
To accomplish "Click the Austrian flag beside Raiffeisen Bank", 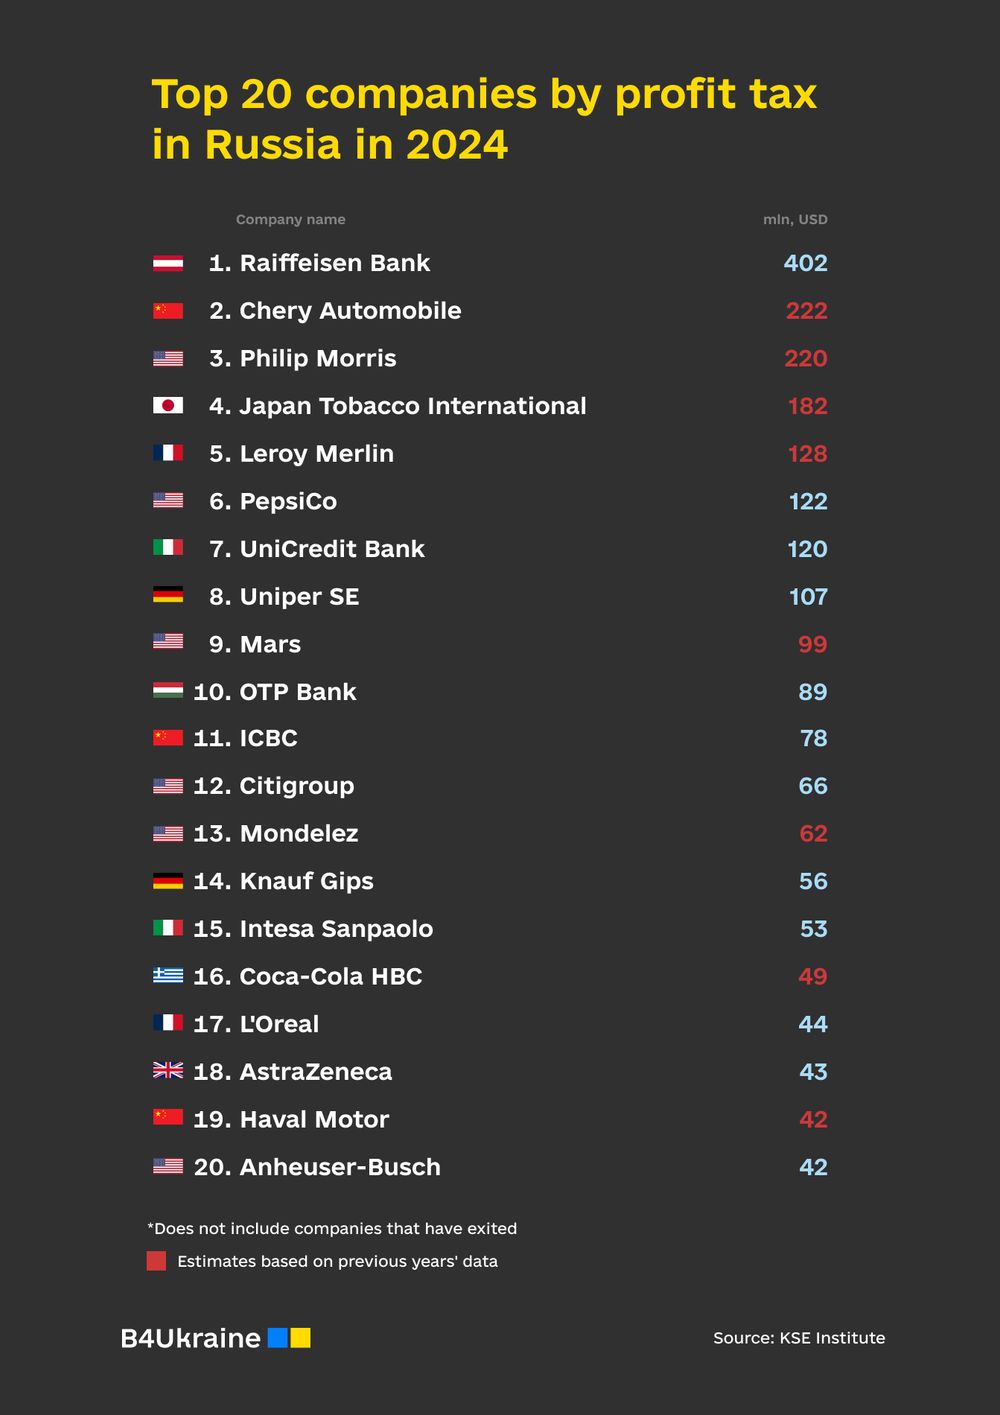I will 167,263.
